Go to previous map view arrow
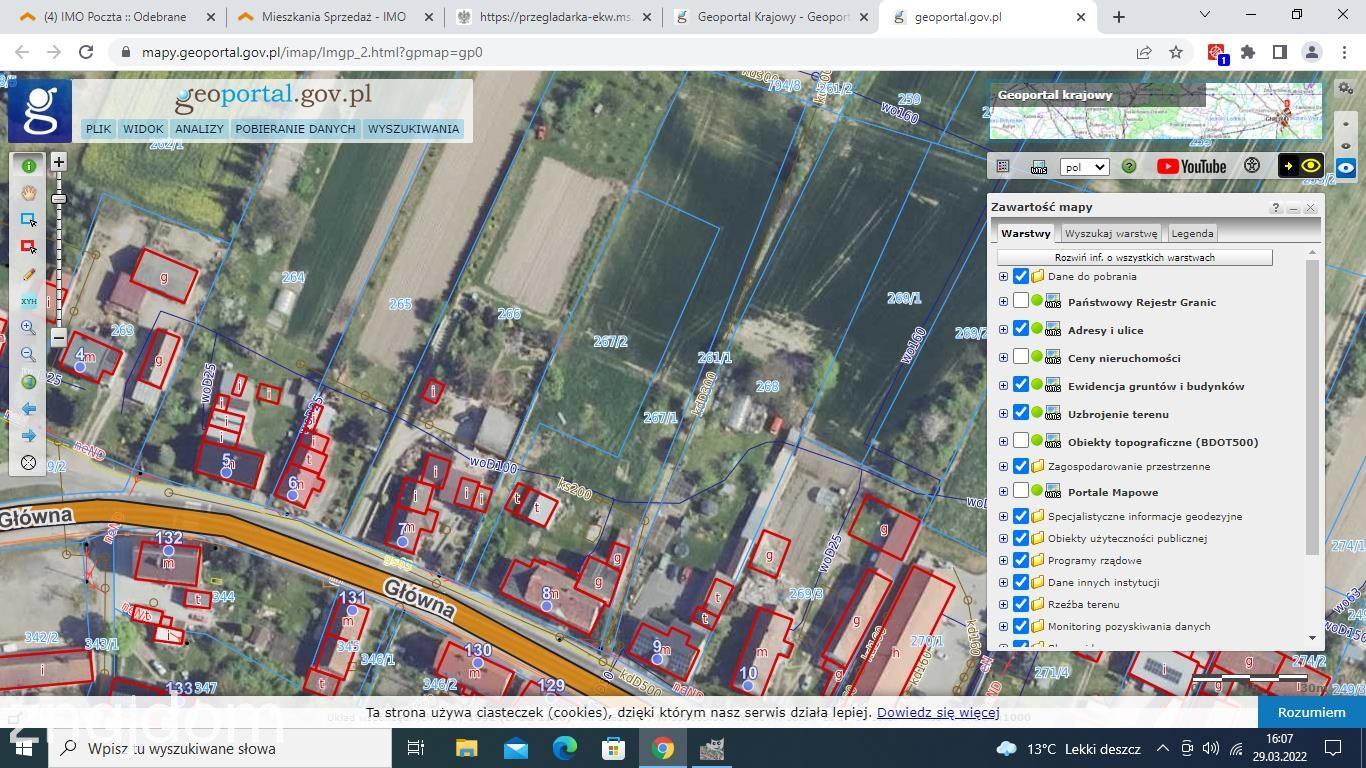This screenshot has height=768, width=1366. coord(28,409)
